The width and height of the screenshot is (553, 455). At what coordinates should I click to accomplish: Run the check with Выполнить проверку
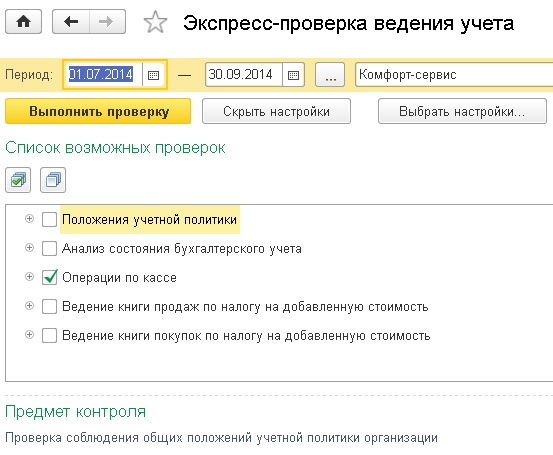coord(98,111)
